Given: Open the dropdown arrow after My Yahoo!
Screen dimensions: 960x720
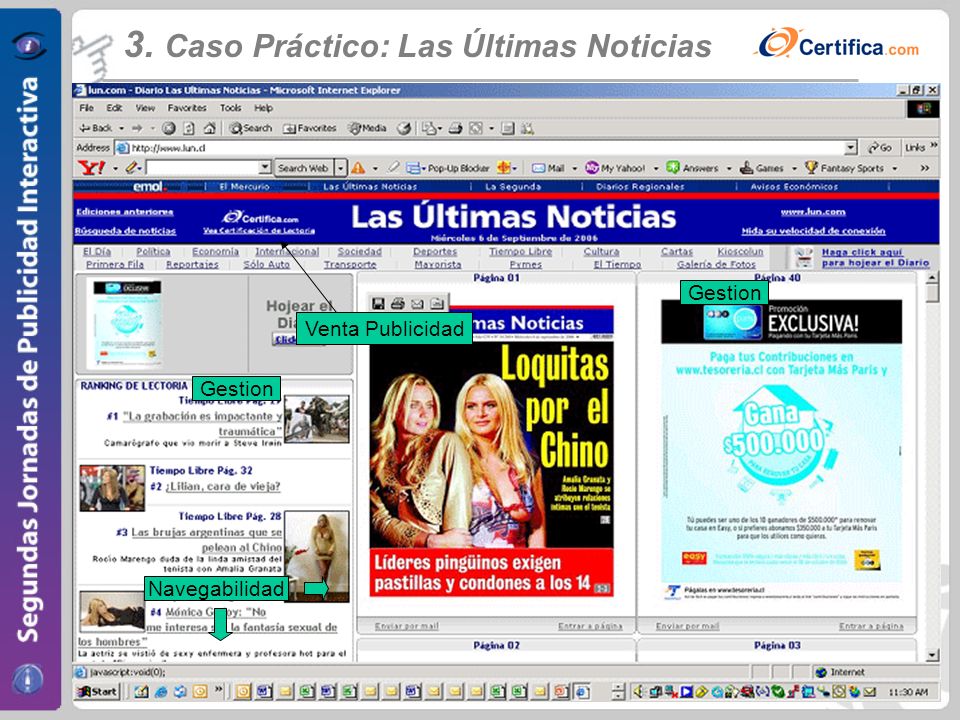Looking at the screenshot, I should pos(655,168).
